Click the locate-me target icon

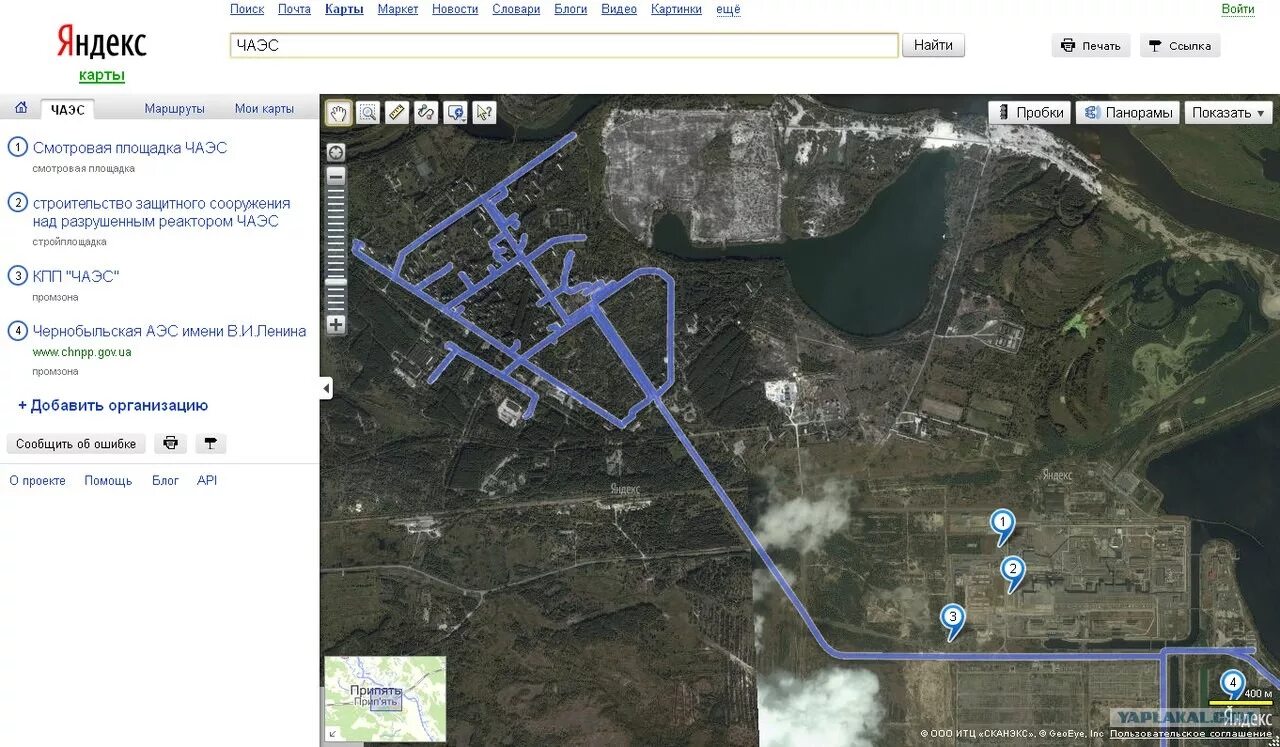[x=336, y=153]
